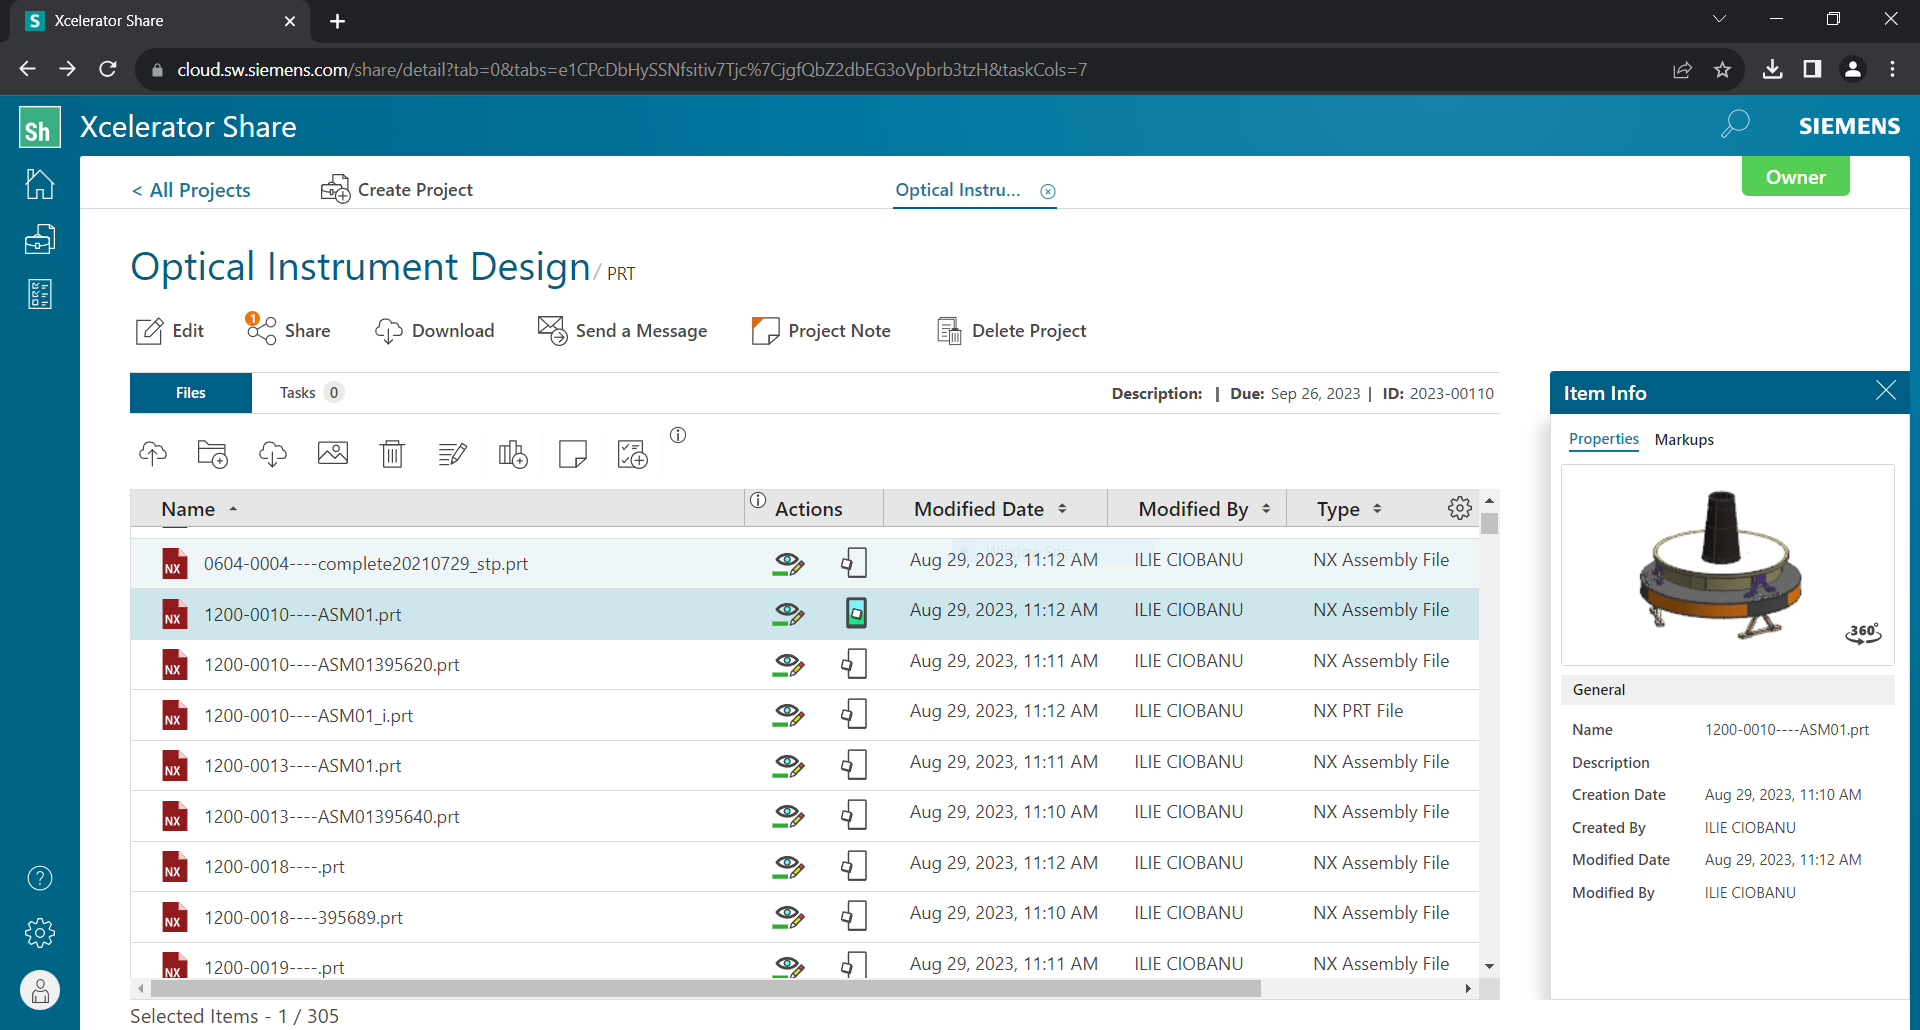Image resolution: width=1920 pixels, height=1030 pixels.
Task: Open the search magnifier in header
Action: tap(1735, 125)
